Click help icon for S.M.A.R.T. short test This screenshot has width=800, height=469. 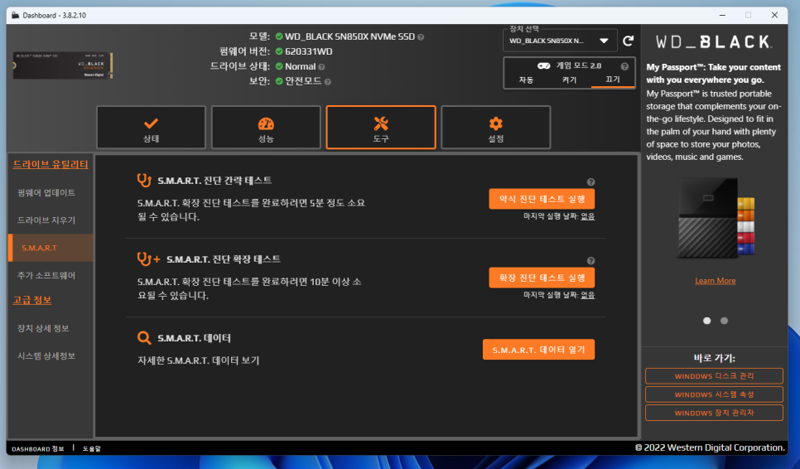(x=590, y=182)
